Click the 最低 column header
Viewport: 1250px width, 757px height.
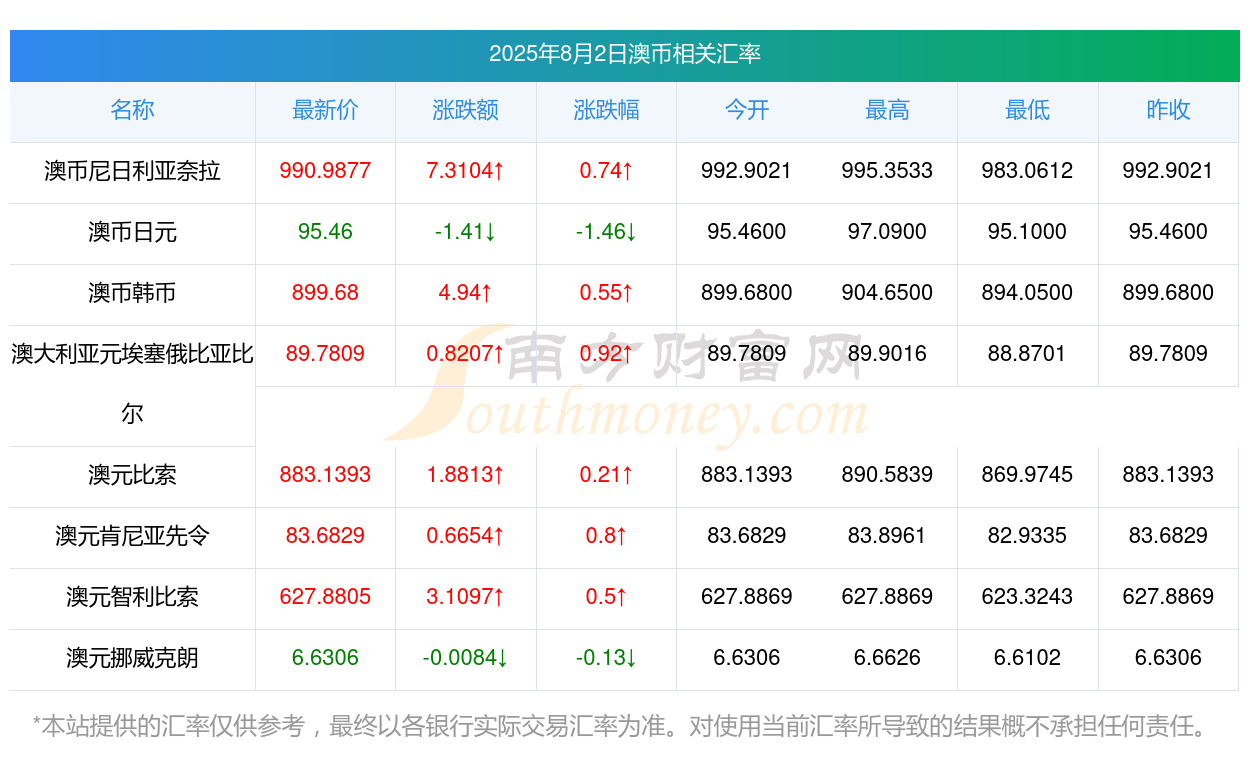1027,110
